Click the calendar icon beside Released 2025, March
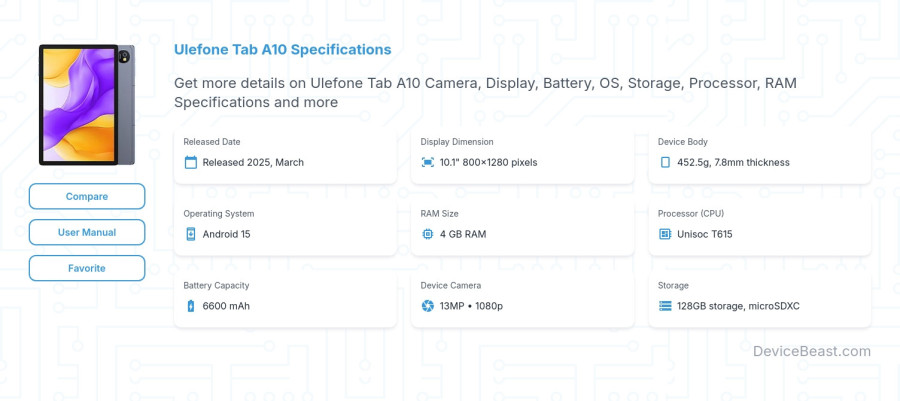The image size is (900, 401). point(191,162)
